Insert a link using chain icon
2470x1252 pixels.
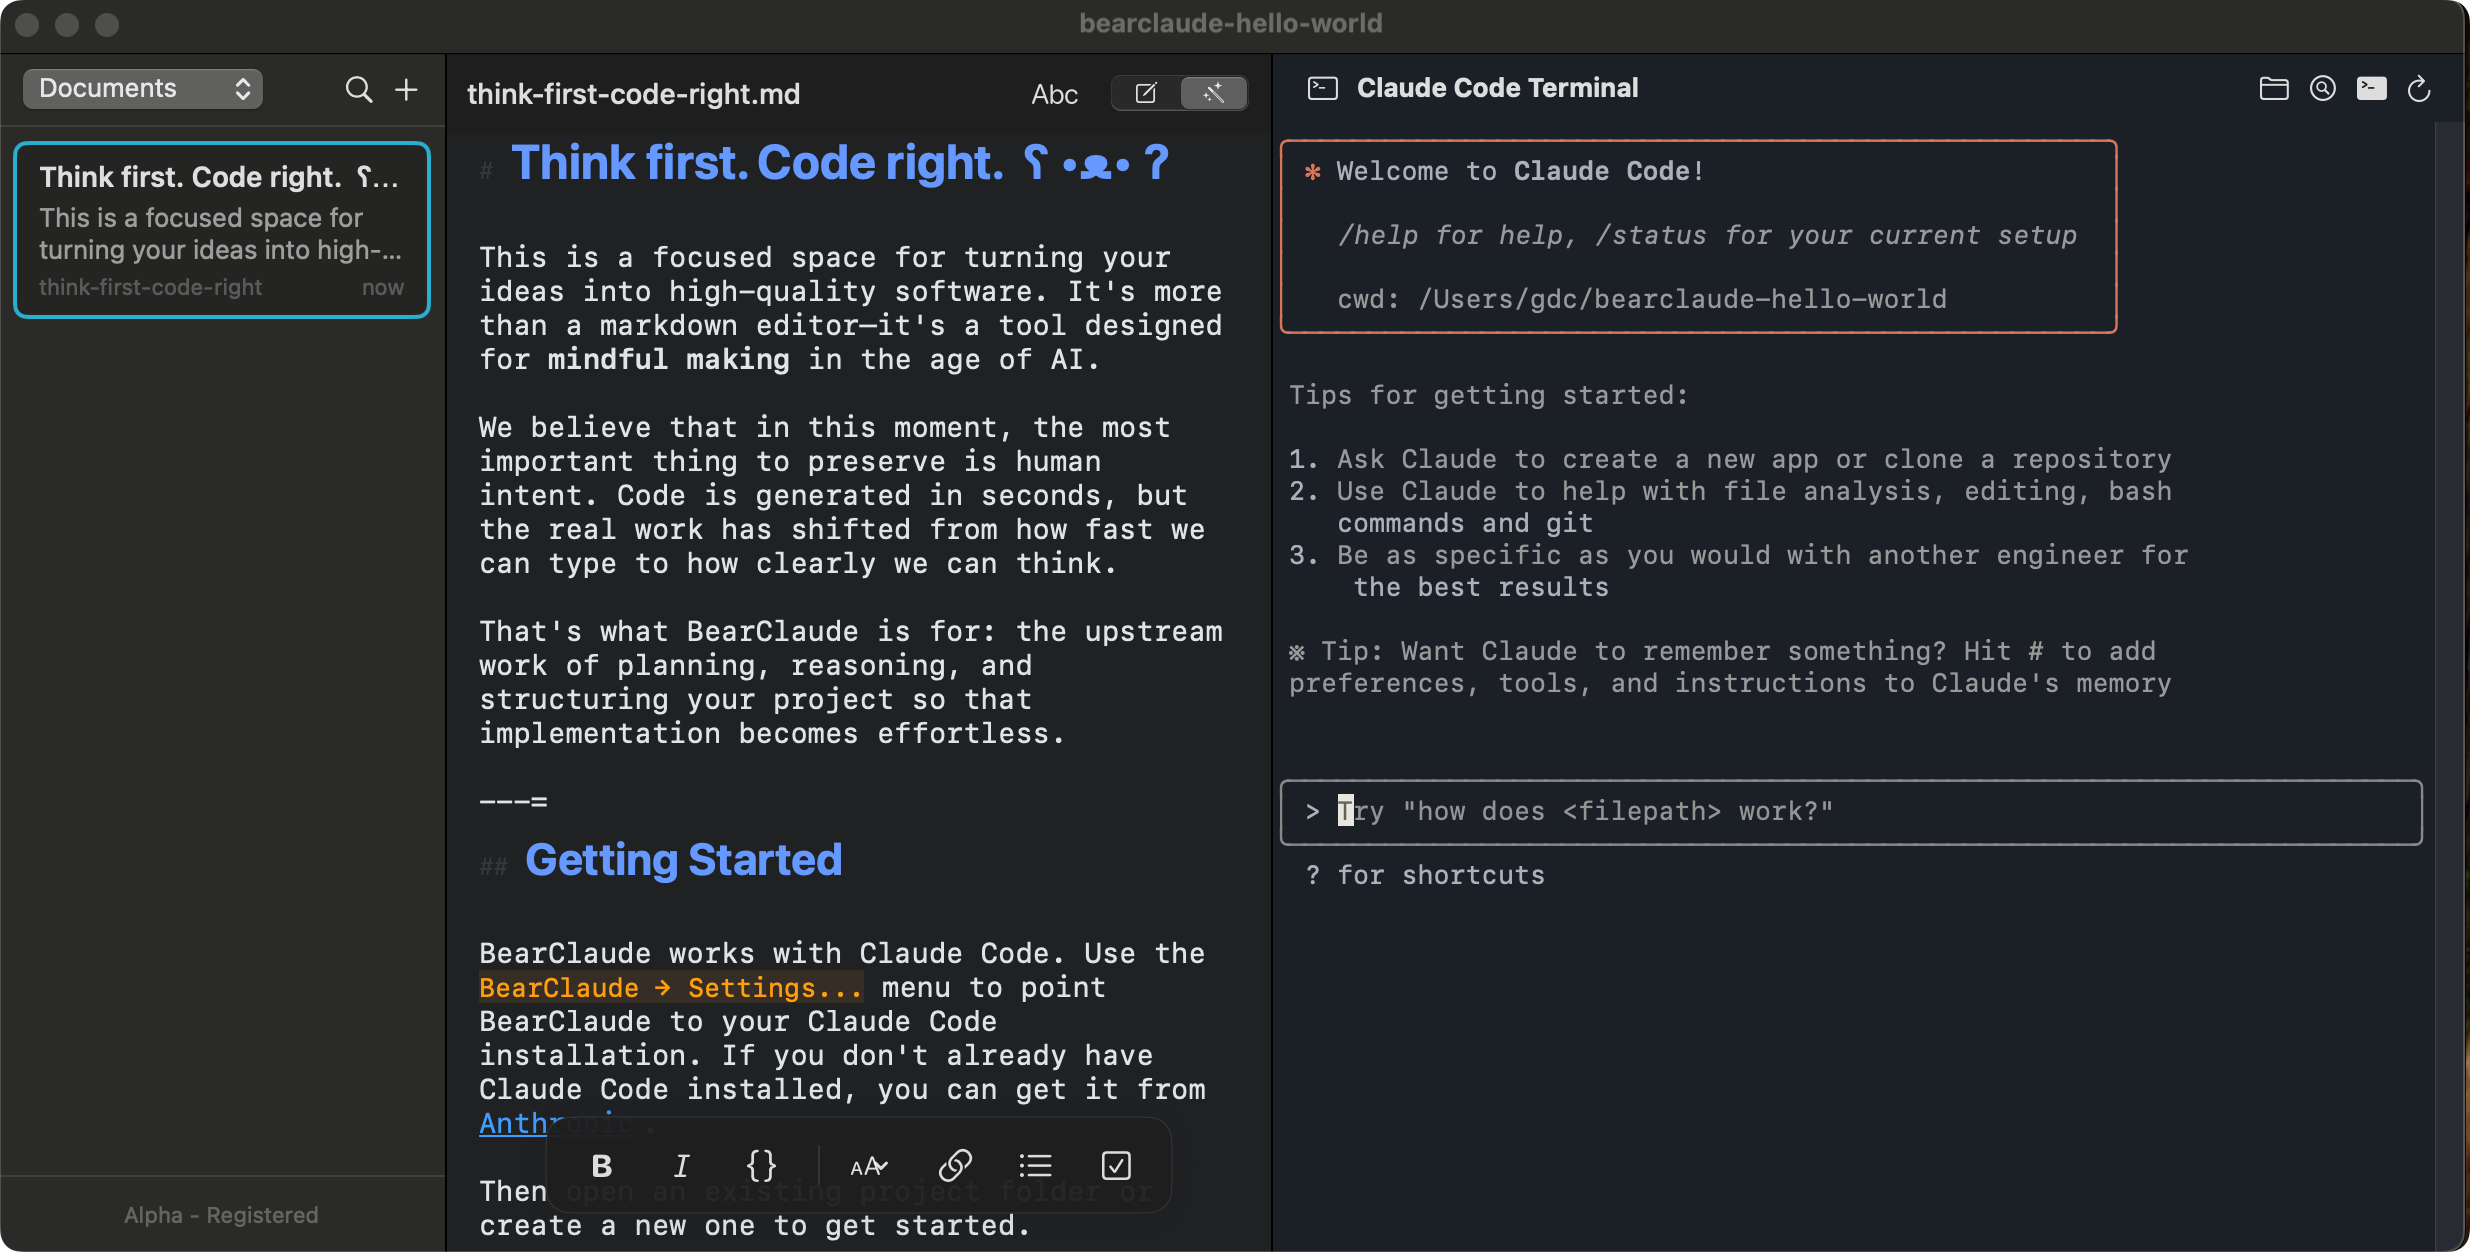[x=955, y=1166]
